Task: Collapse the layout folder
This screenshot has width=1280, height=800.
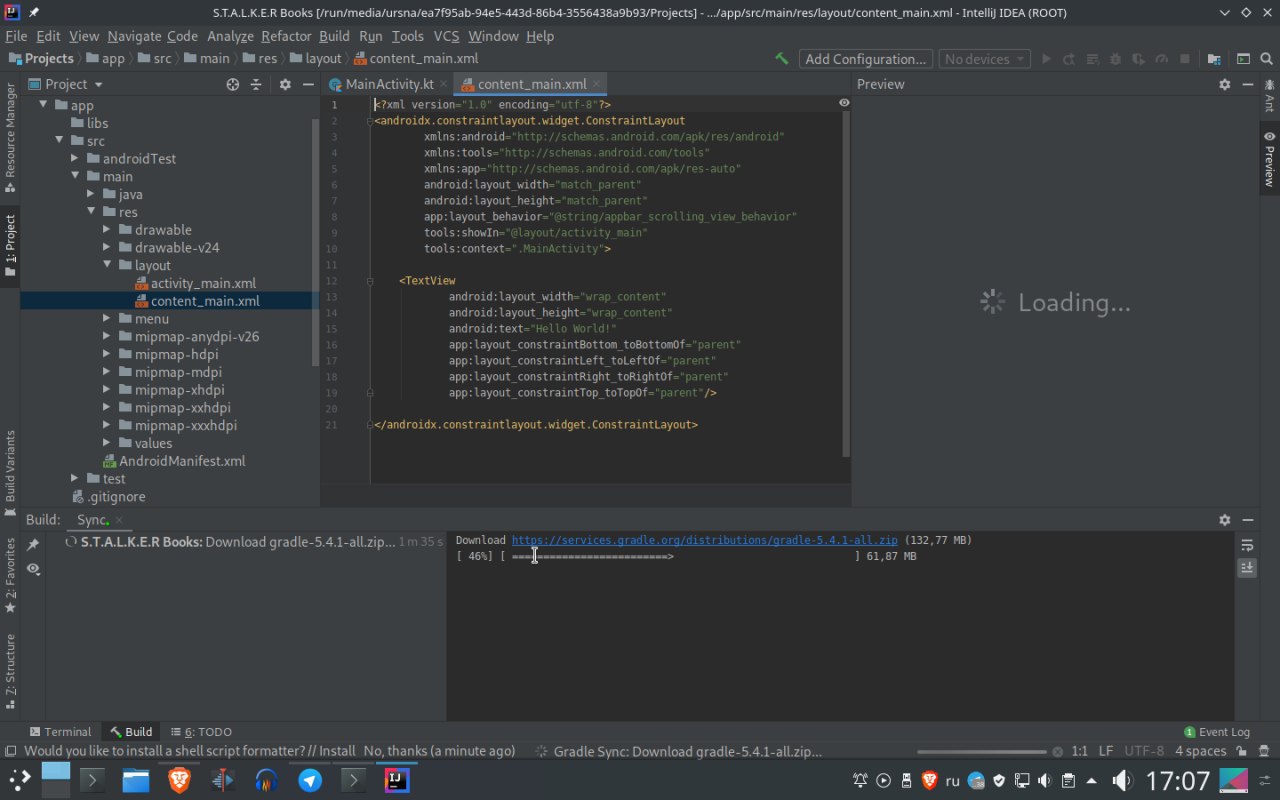Action: tap(107, 265)
